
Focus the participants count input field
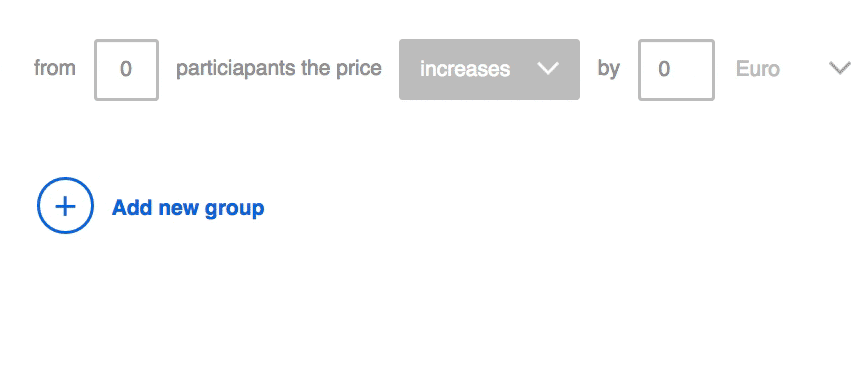[x=126, y=70]
